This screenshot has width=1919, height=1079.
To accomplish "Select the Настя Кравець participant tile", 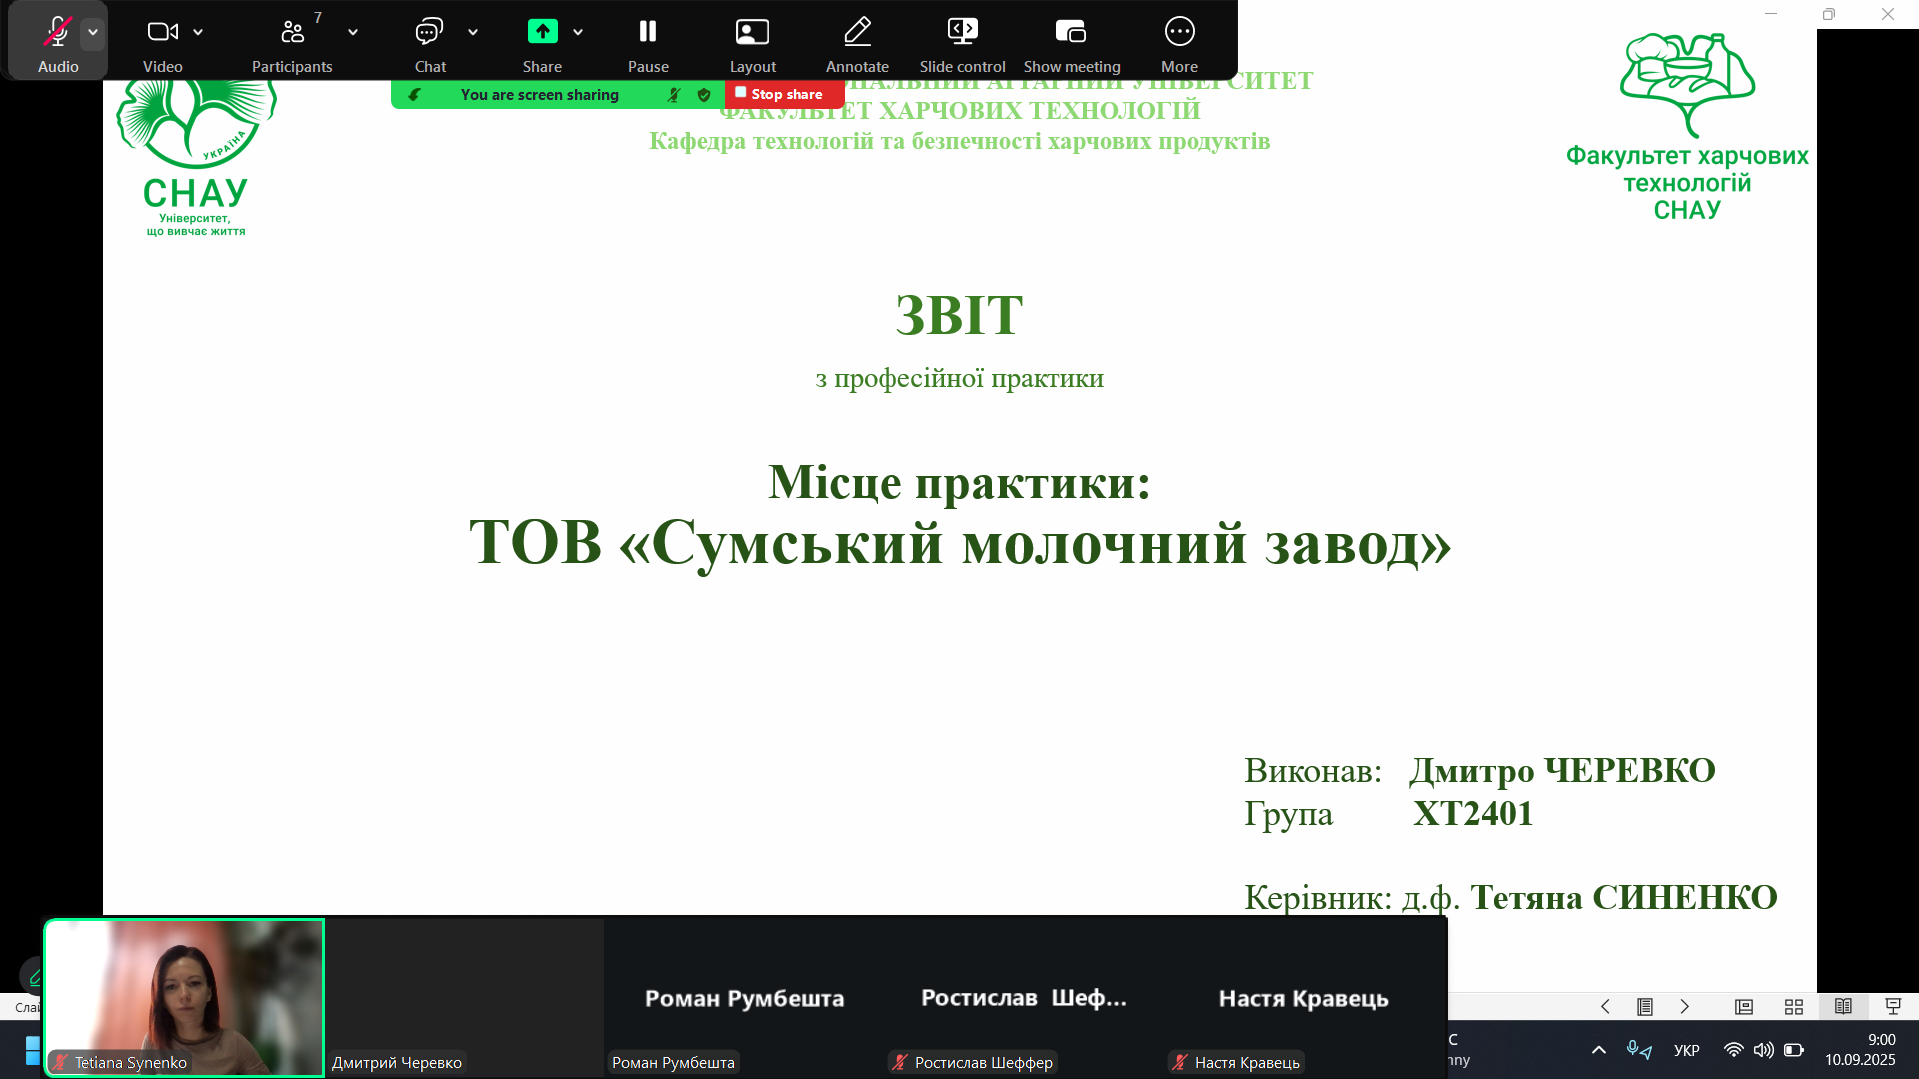I will click(1304, 997).
